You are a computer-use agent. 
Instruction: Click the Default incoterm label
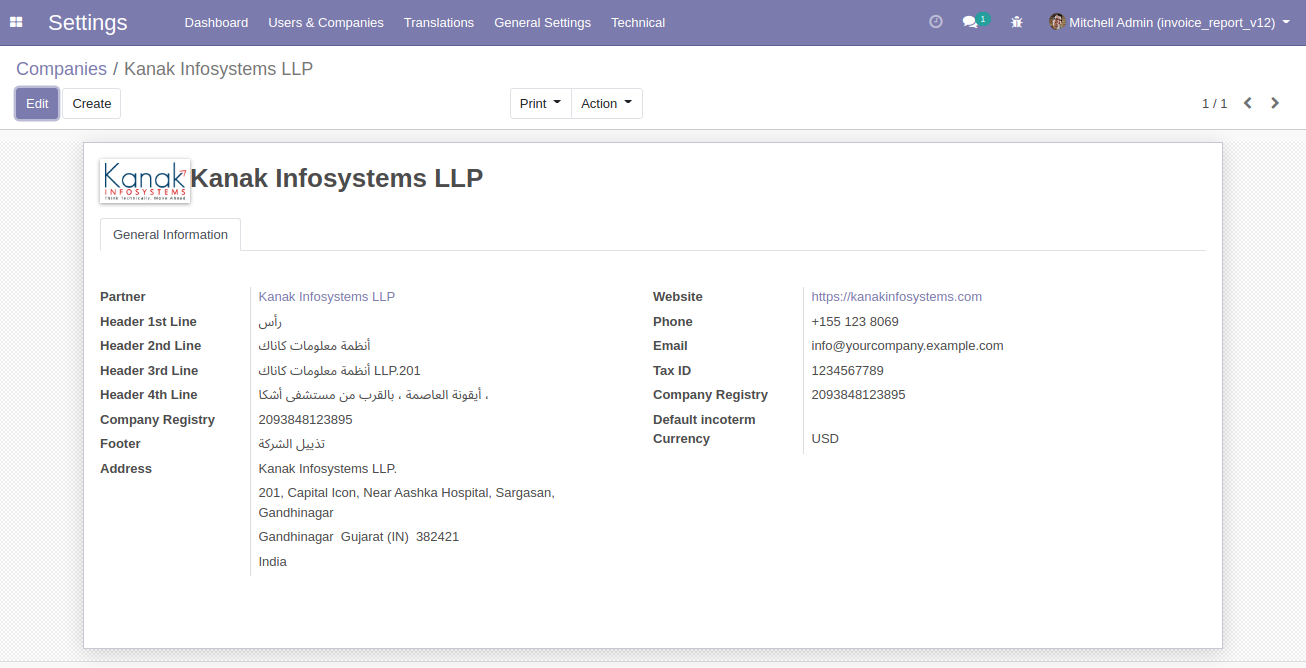704,420
